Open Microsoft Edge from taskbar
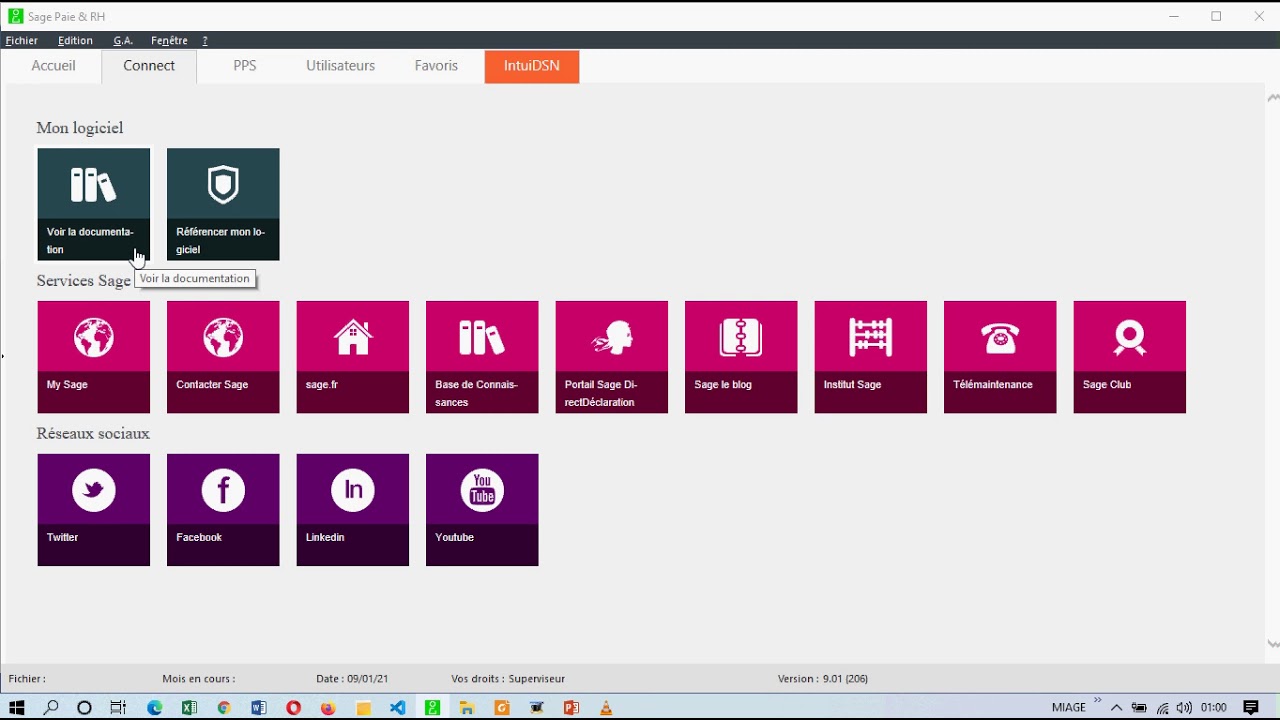This screenshot has width=1280, height=720. click(154, 708)
